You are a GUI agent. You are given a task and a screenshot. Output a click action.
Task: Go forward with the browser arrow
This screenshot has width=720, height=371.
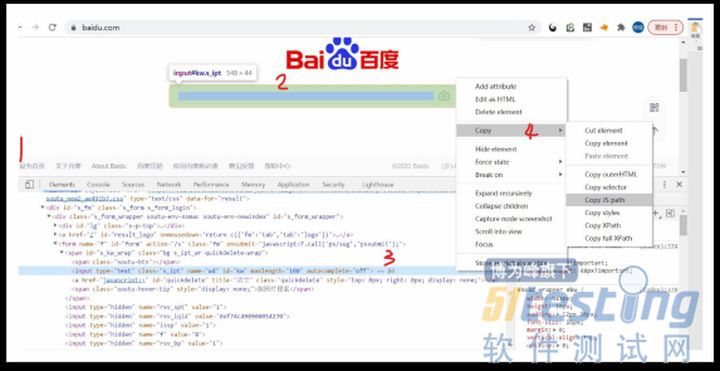pos(35,28)
